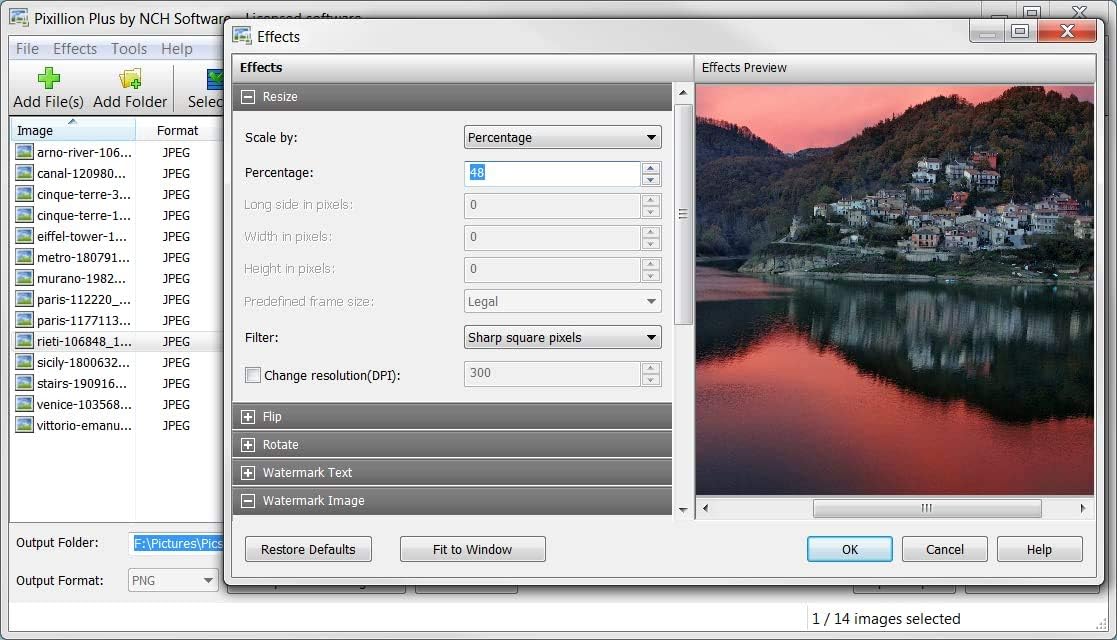
Task: Open the Predefined frame size dropdown
Action: coord(562,301)
